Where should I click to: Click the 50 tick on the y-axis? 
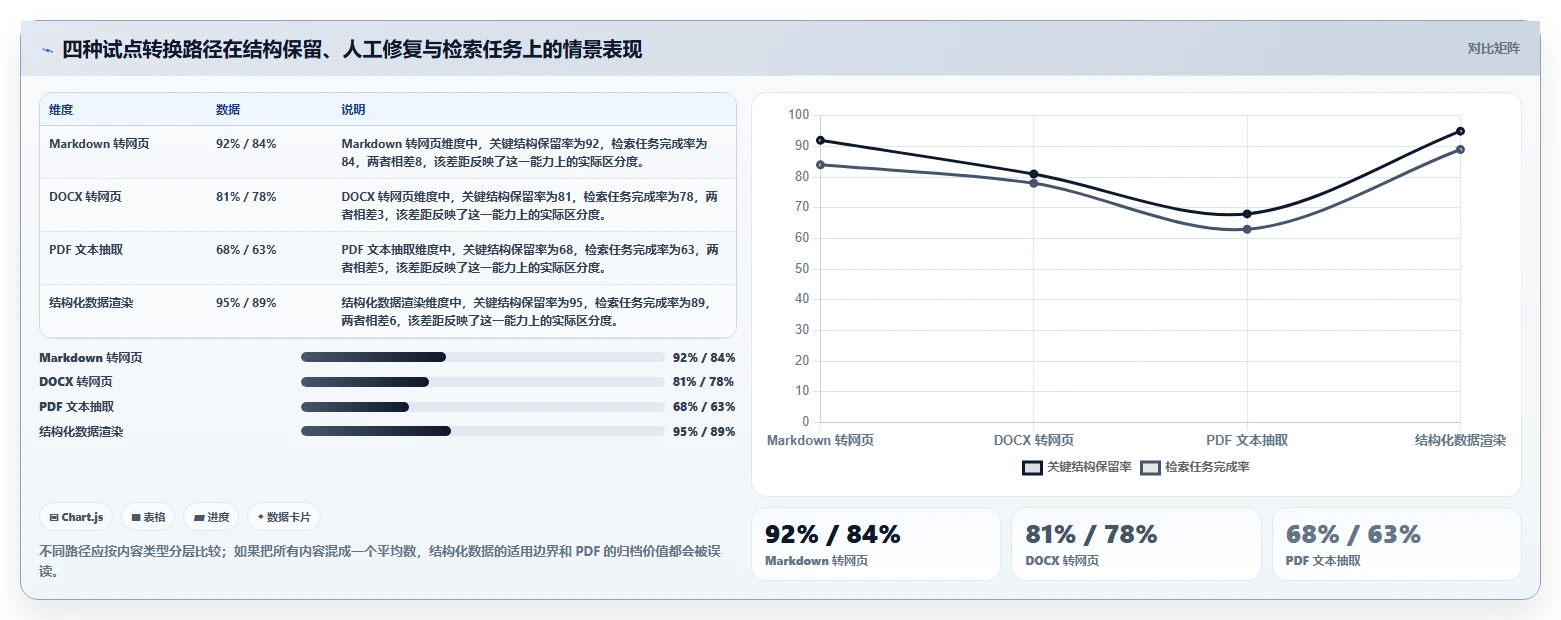point(801,268)
